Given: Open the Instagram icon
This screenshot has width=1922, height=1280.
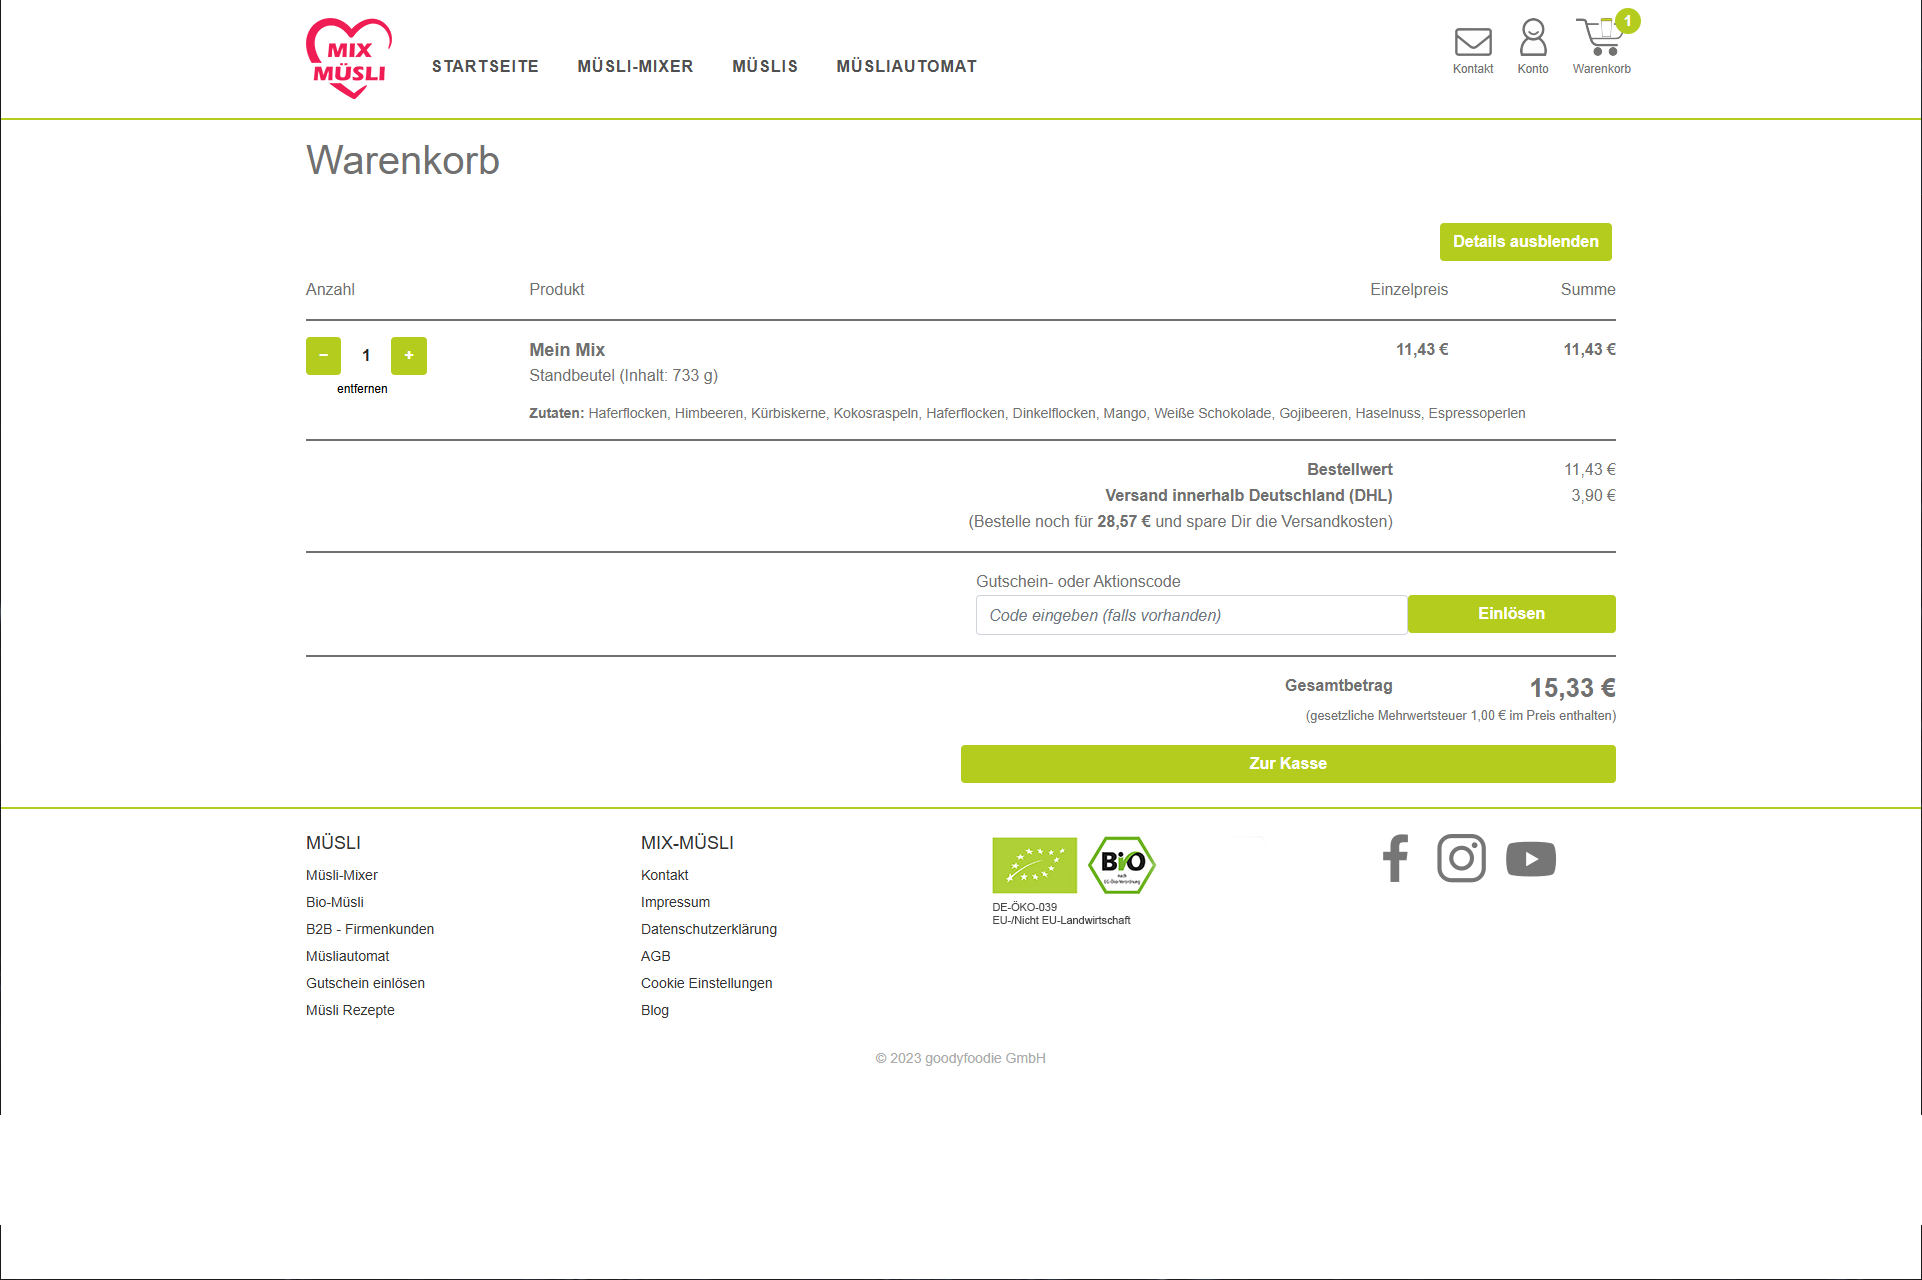Looking at the screenshot, I should click(1462, 858).
